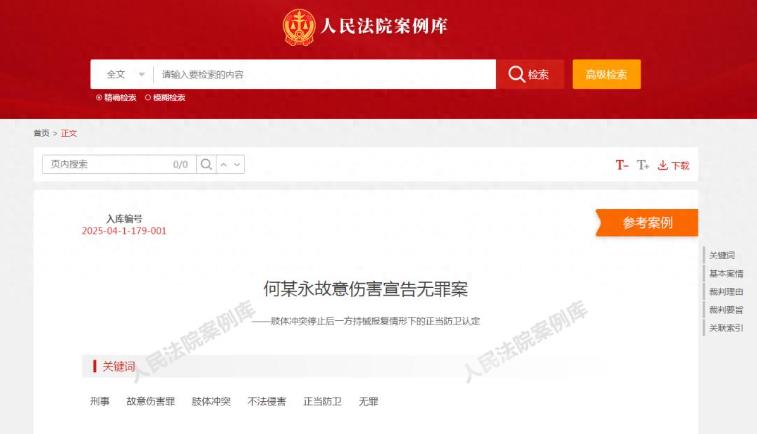Click the court emblem logo
Screen dimensions: 757x434
pos(299,27)
